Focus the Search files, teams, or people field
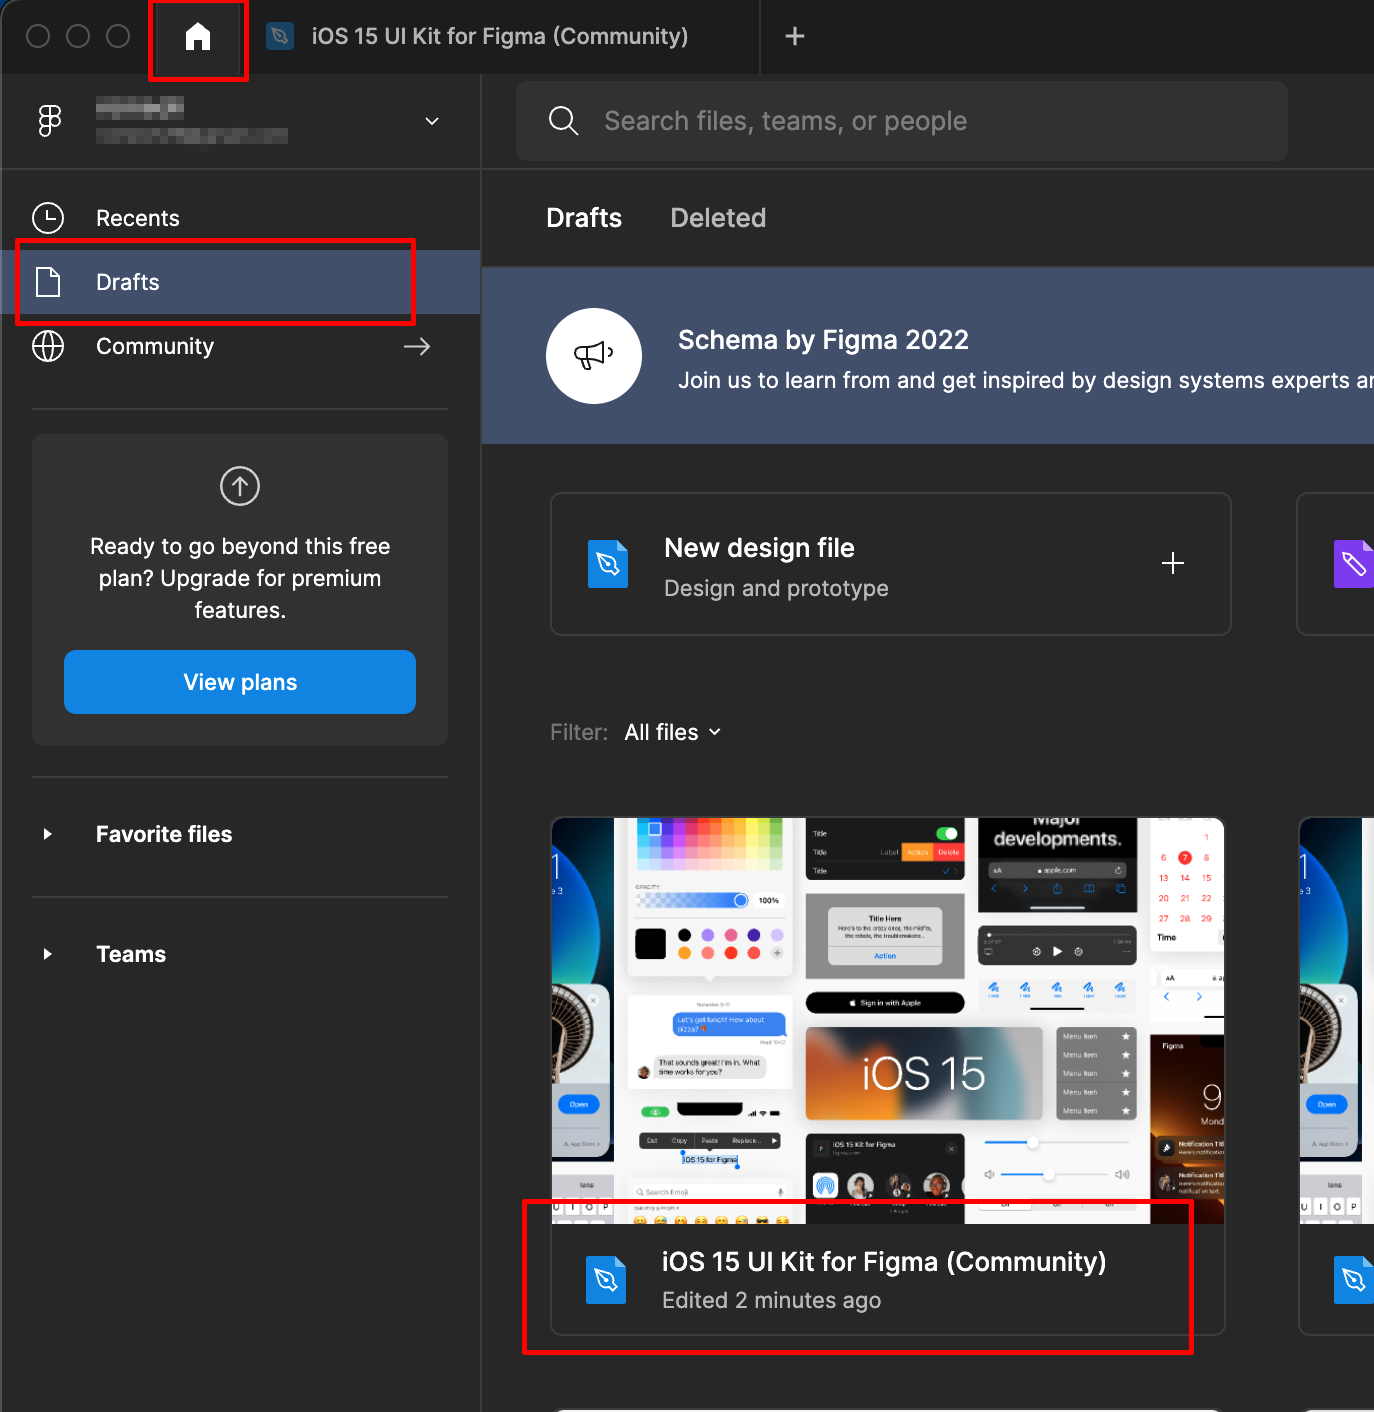The width and height of the screenshot is (1374, 1412). click(902, 121)
